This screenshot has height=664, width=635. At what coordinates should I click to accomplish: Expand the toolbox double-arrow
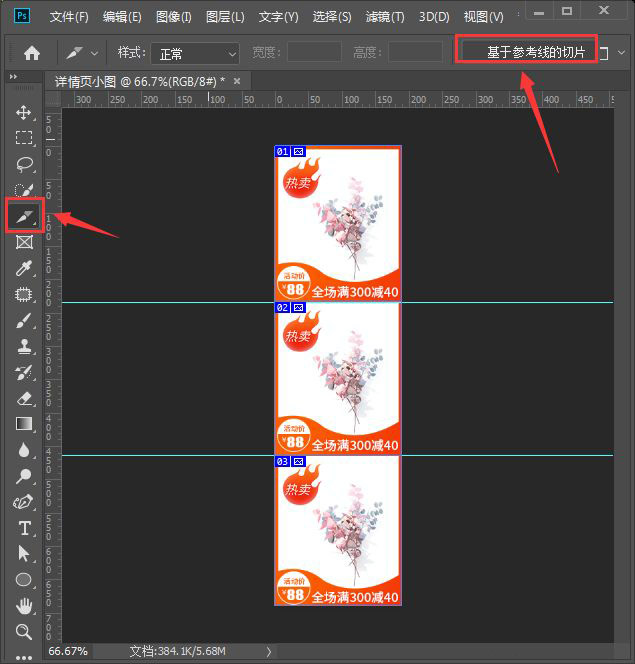click(x=13, y=77)
